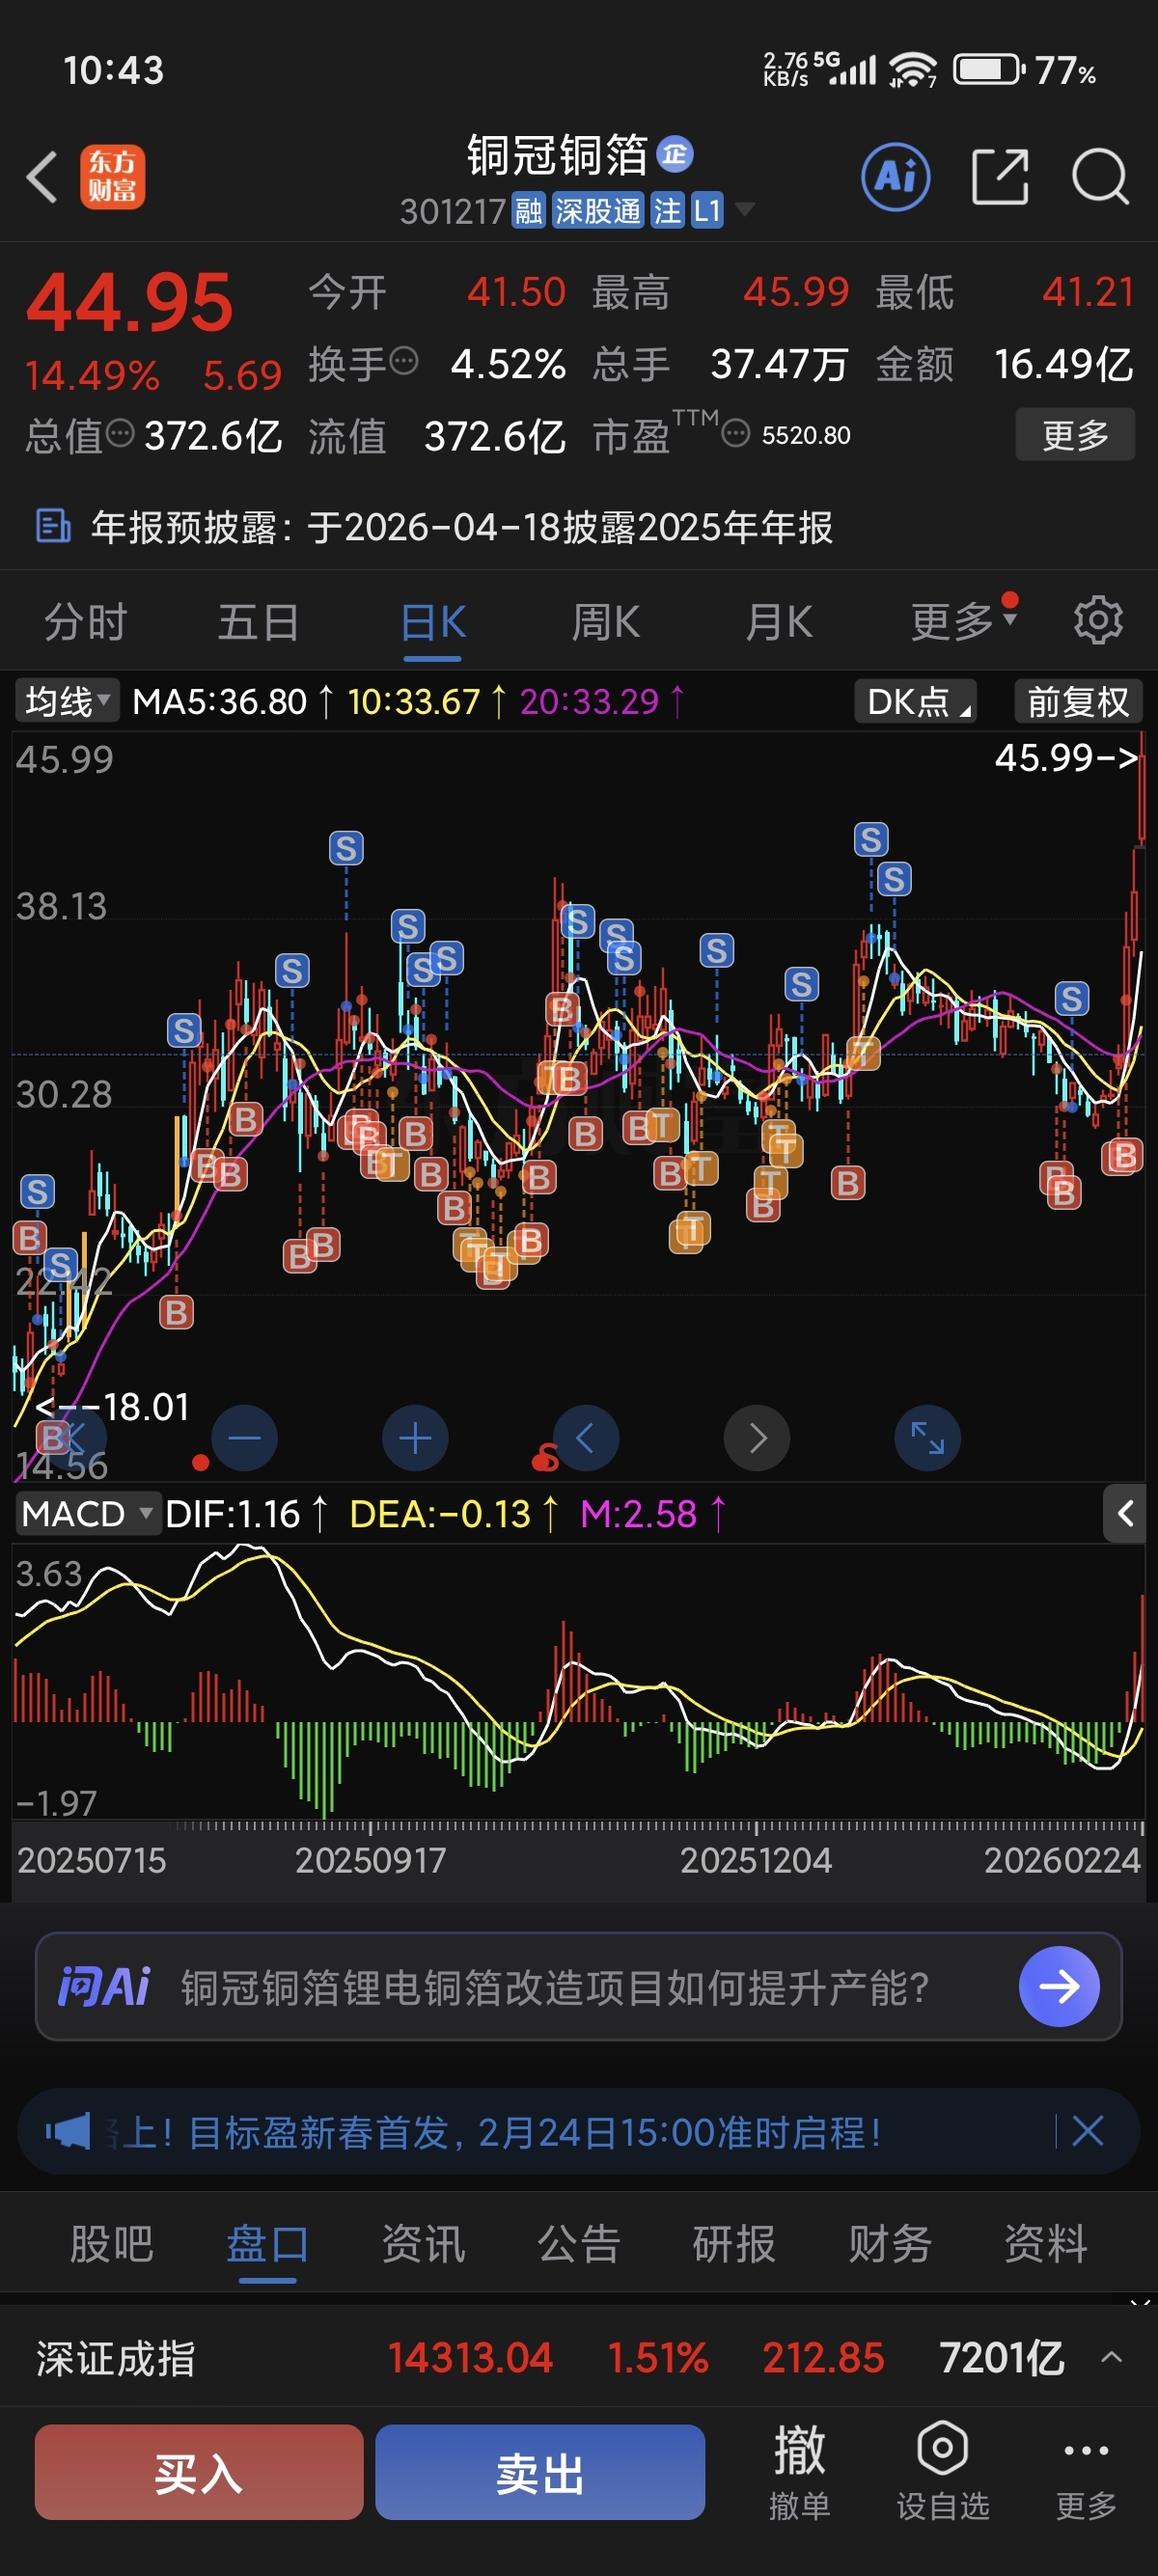
Task: Tap the 45.99-> high marker
Action: 1066,757
